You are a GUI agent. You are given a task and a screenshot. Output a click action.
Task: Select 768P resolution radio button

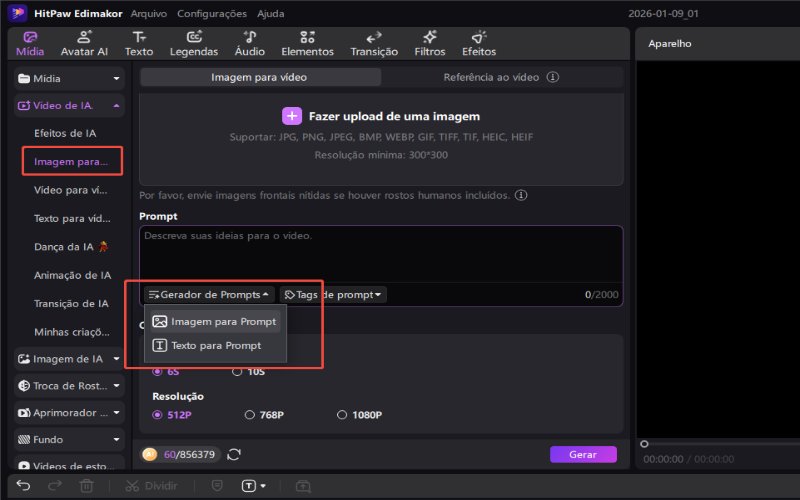tap(249, 415)
